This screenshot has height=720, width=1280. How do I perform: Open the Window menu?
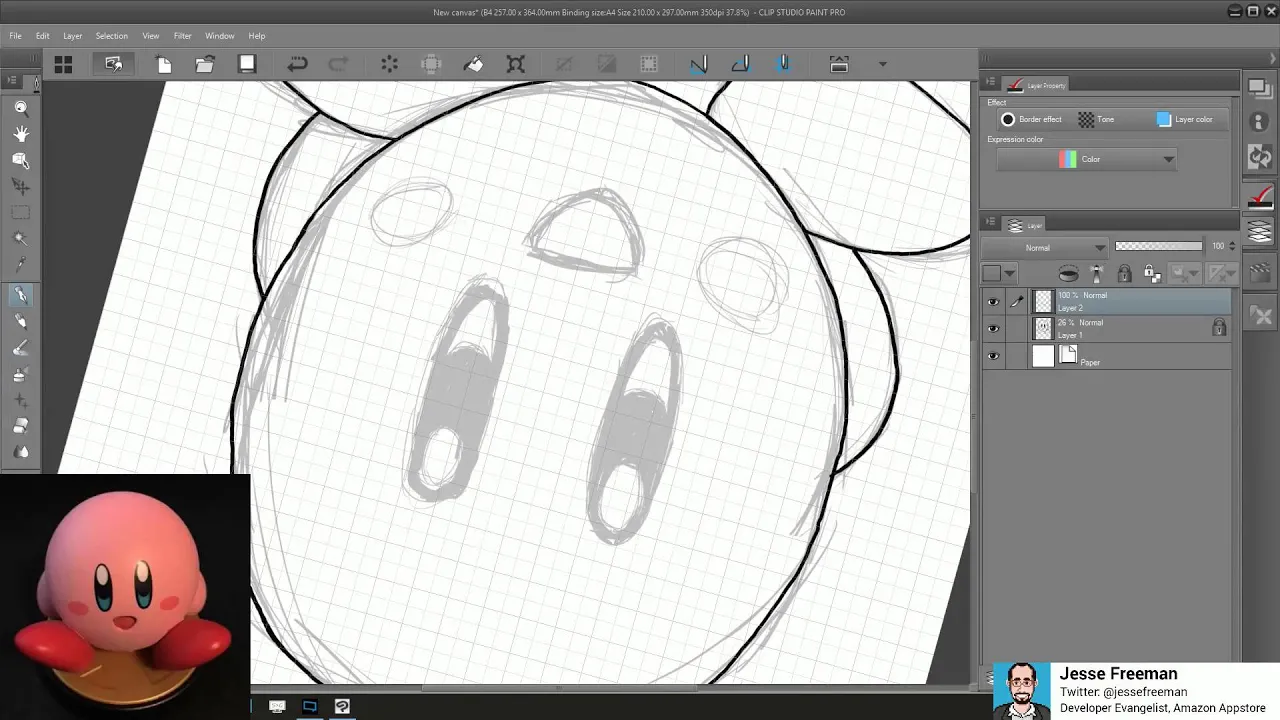219,36
